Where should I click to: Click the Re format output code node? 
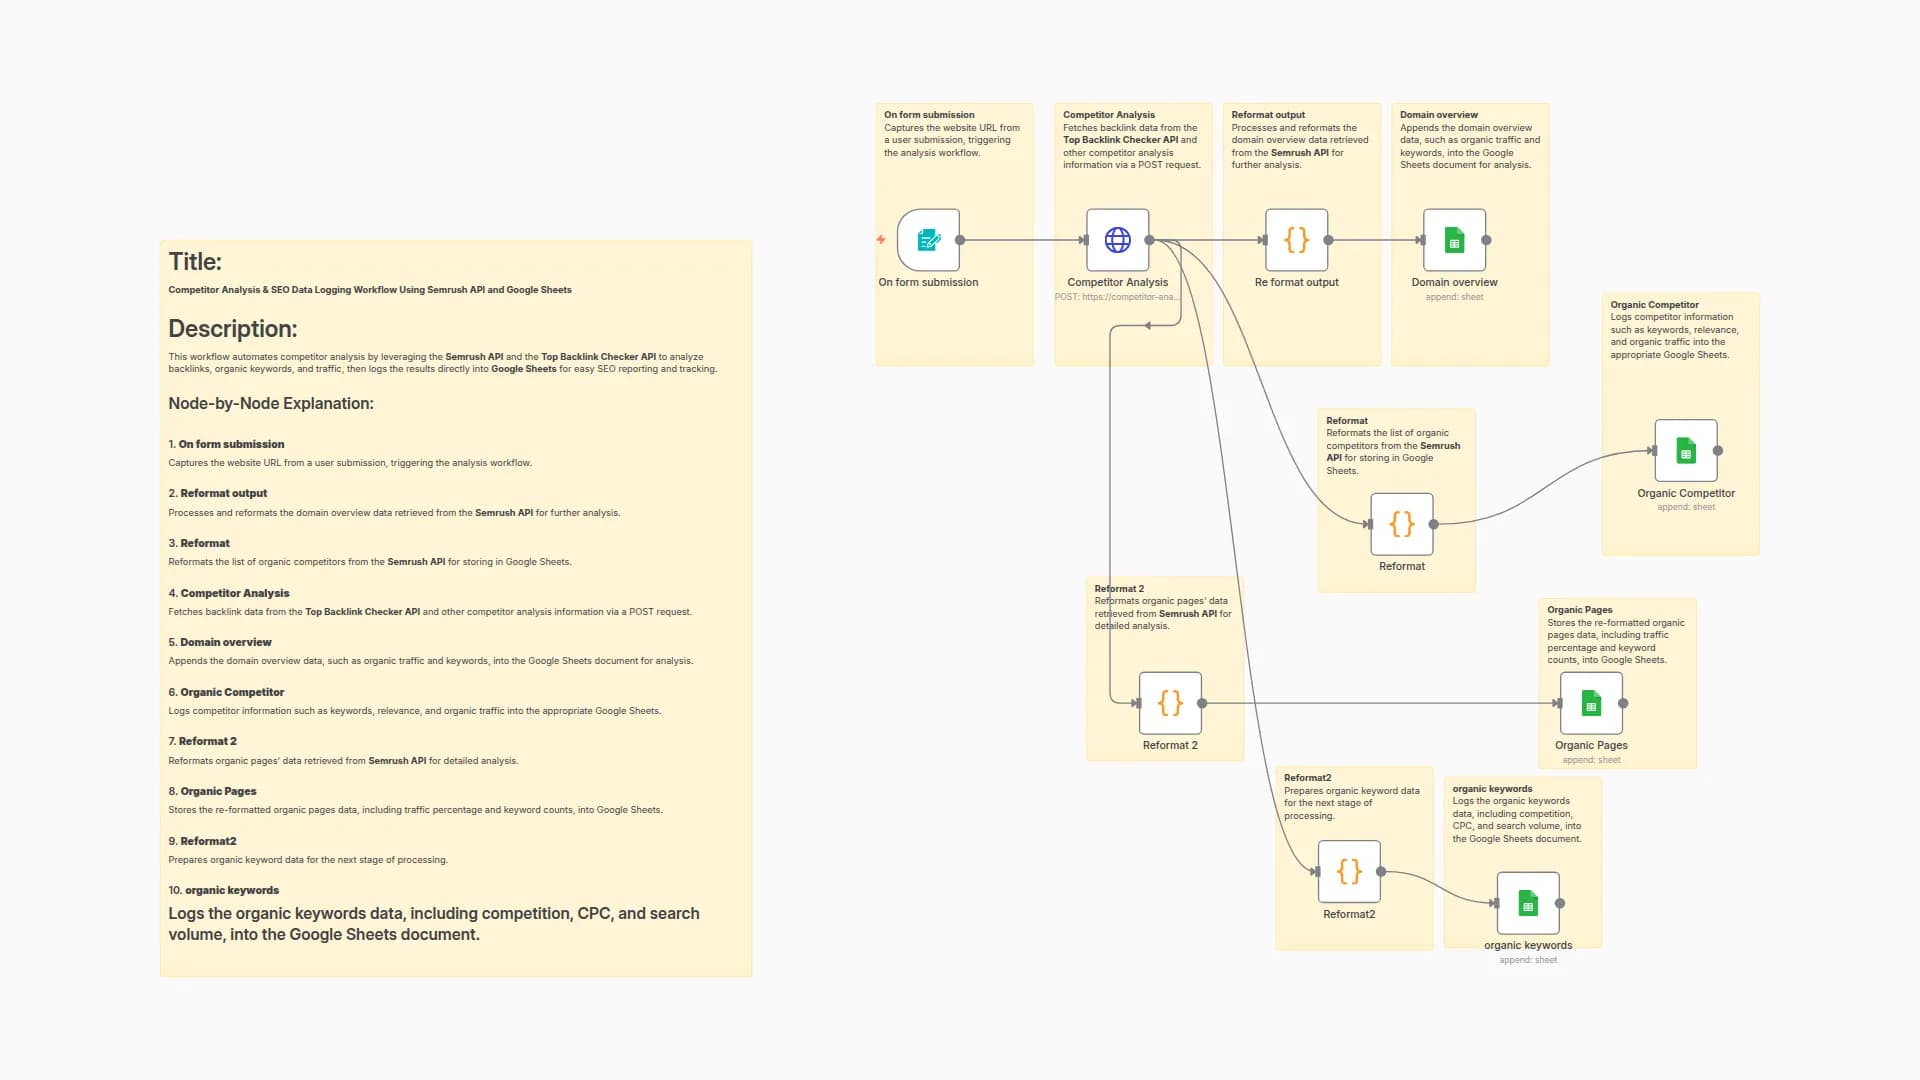pyautogui.click(x=1296, y=240)
